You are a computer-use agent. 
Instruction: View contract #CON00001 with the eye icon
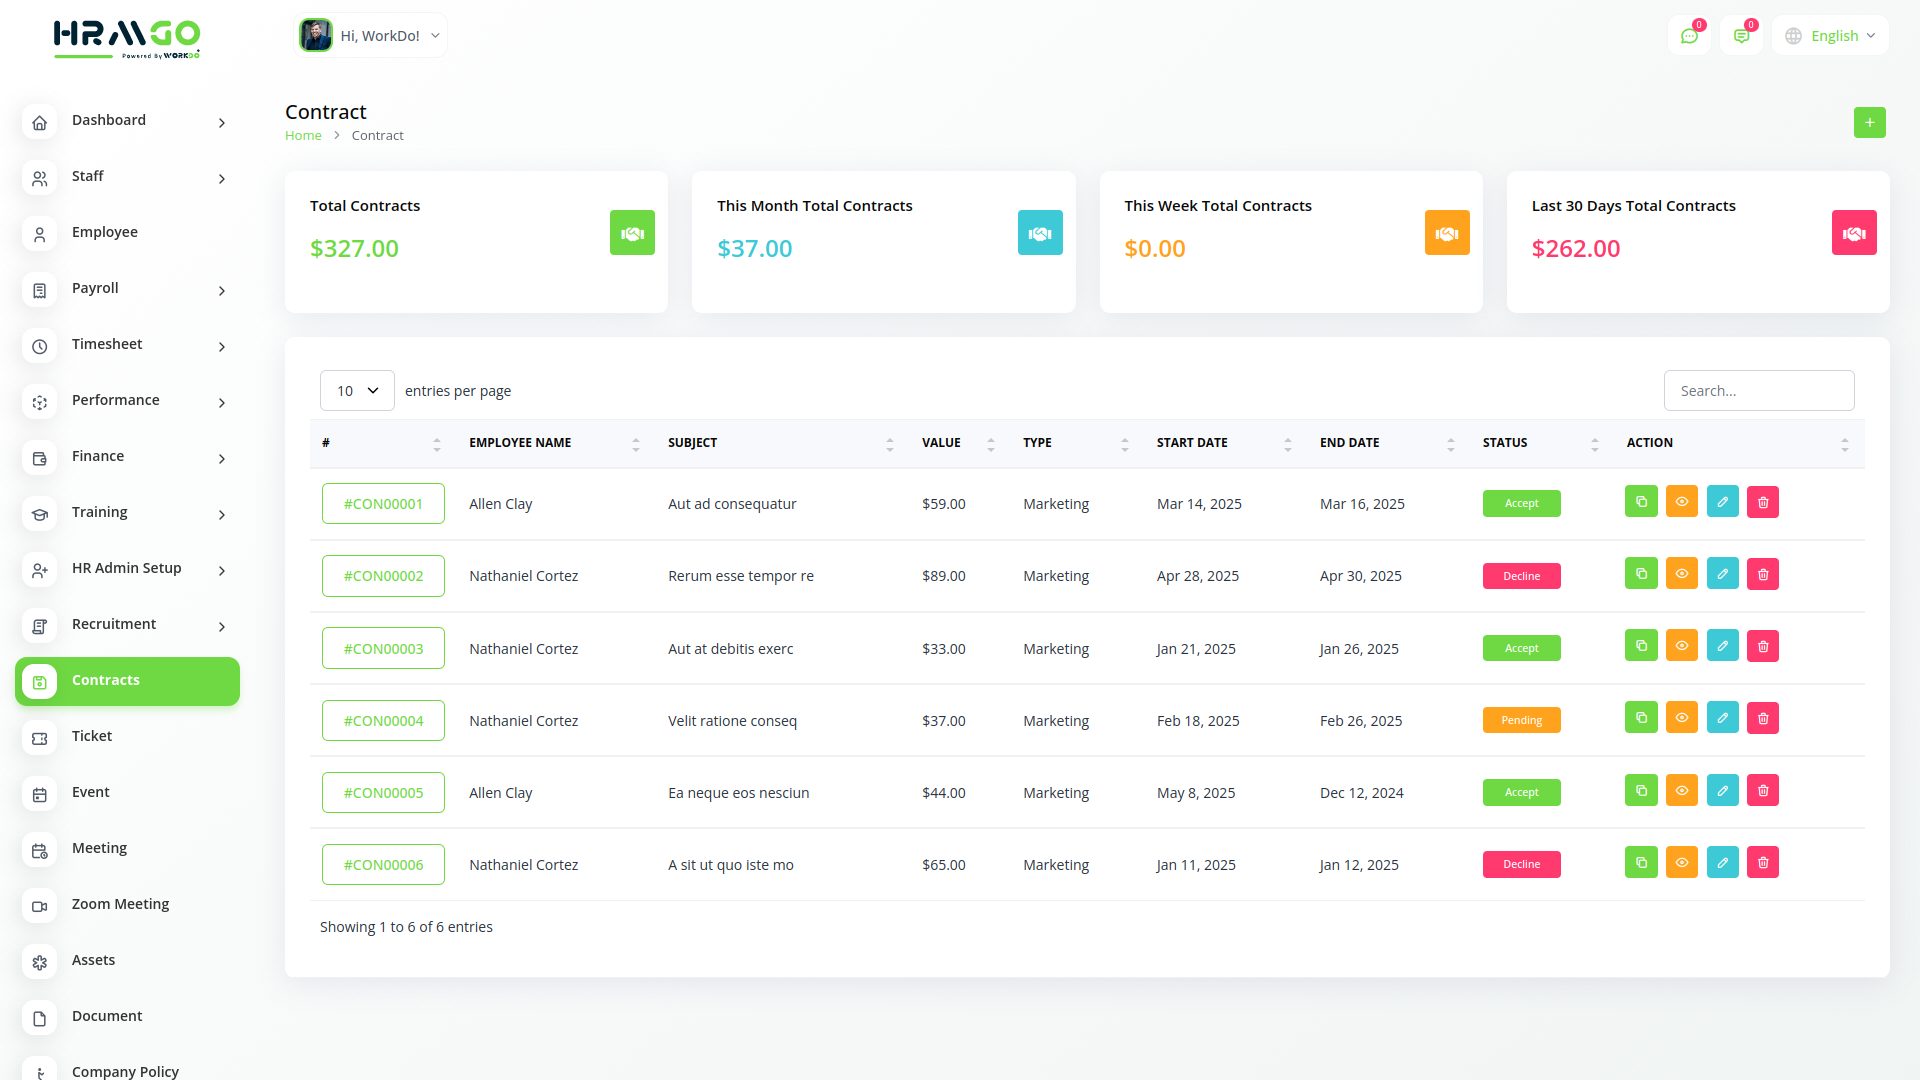click(x=1682, y=502)
